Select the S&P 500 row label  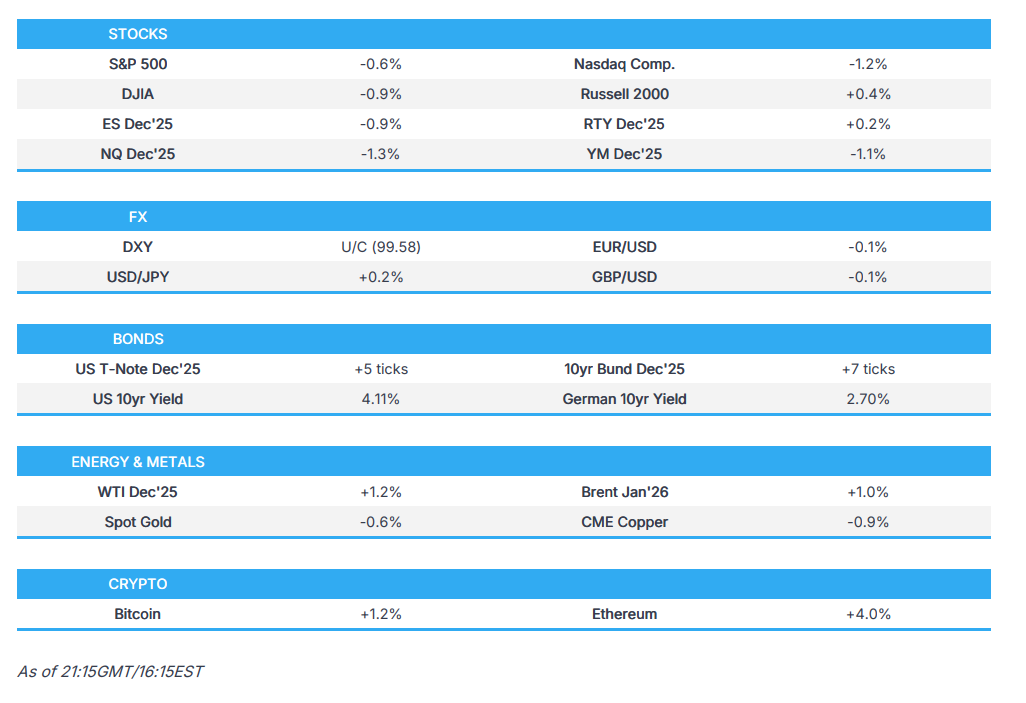138,64
